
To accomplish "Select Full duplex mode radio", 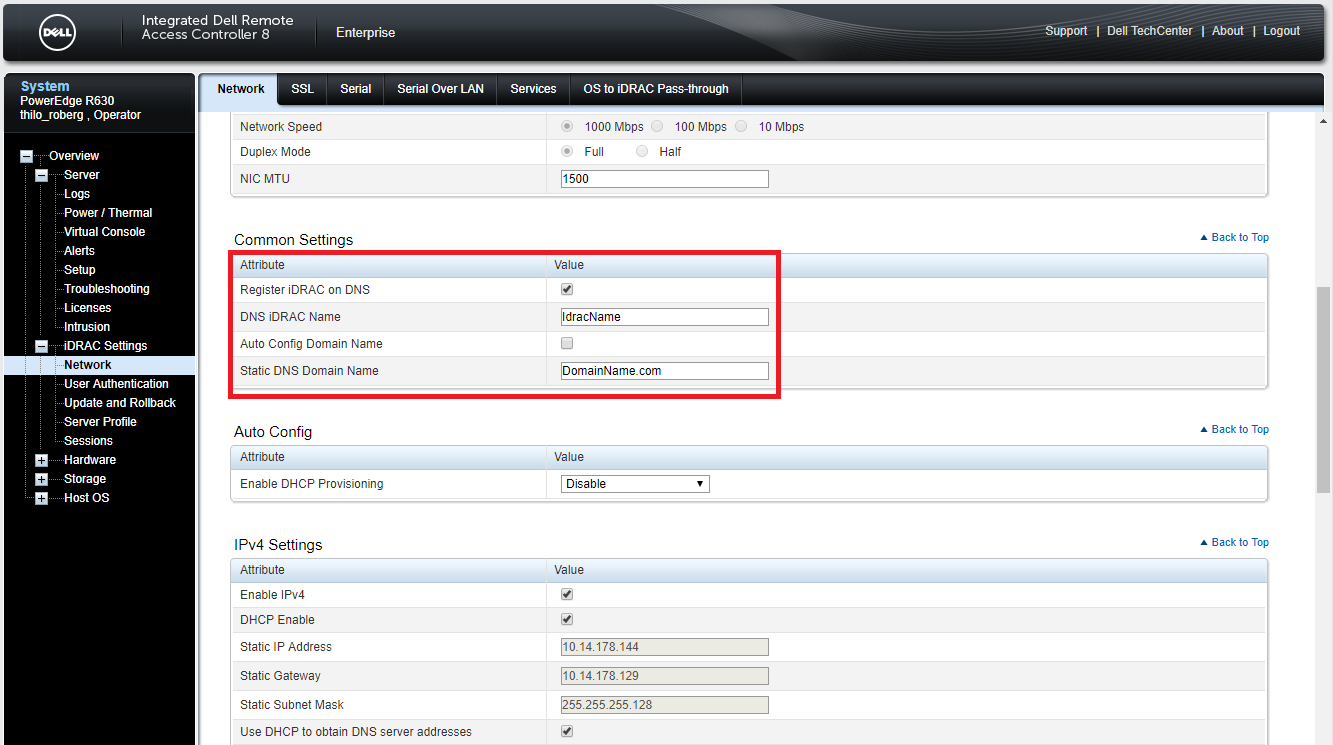I will tap(567, 152).
